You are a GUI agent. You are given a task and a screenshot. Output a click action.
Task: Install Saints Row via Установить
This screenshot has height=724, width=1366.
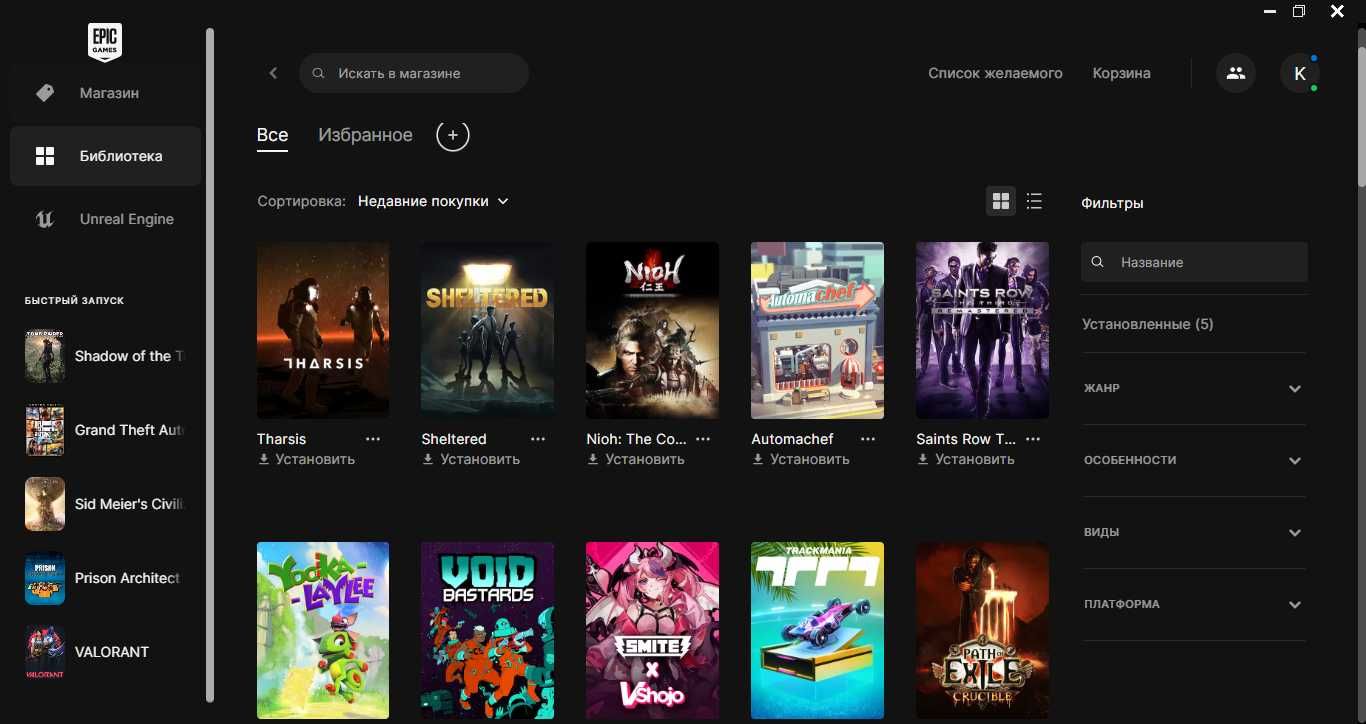coord(966,459)
